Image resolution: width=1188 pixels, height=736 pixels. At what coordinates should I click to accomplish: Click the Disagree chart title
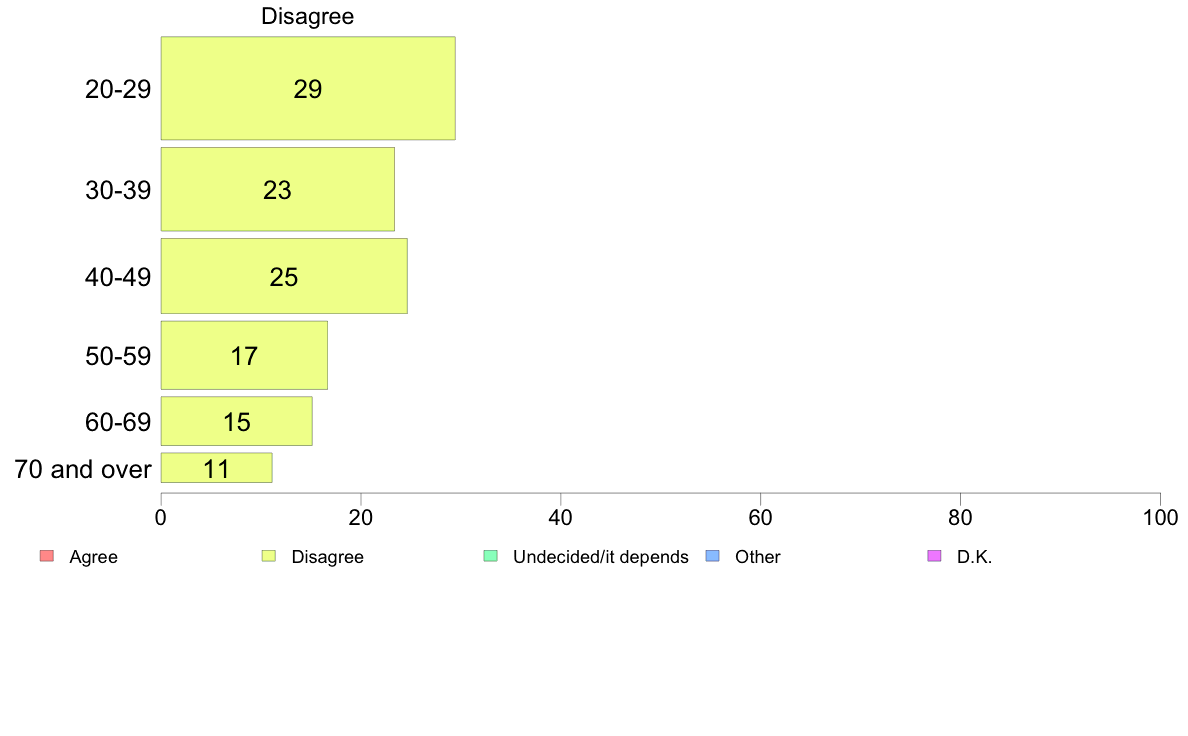[308, 16]
